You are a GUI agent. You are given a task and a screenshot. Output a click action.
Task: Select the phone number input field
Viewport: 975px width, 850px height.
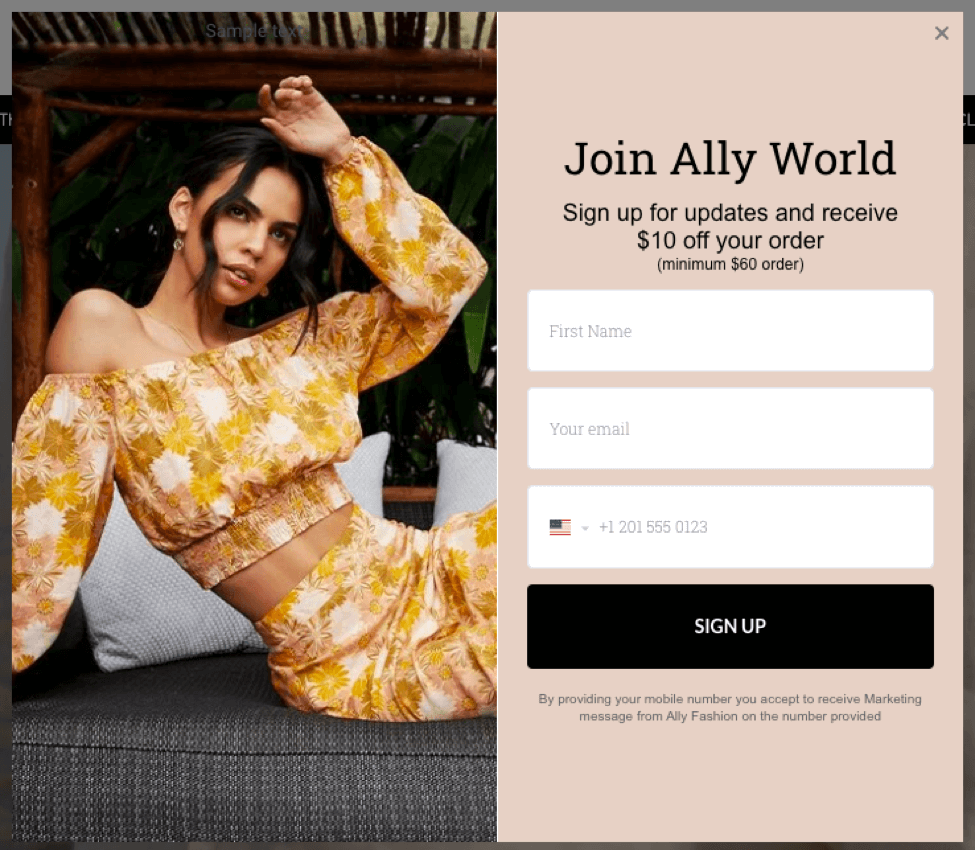coord(764,527)
